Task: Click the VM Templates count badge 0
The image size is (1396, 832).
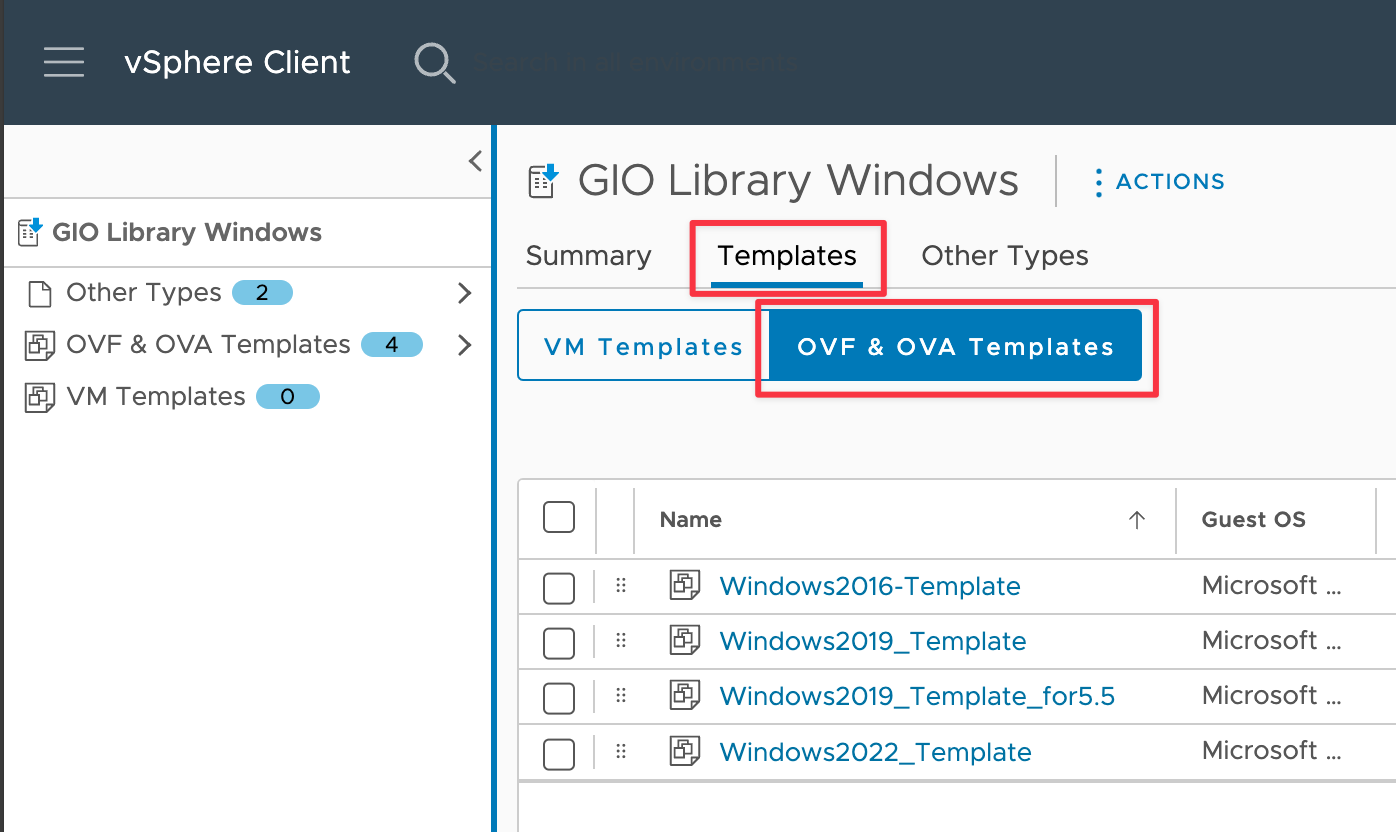Action: tap(288, 397)
